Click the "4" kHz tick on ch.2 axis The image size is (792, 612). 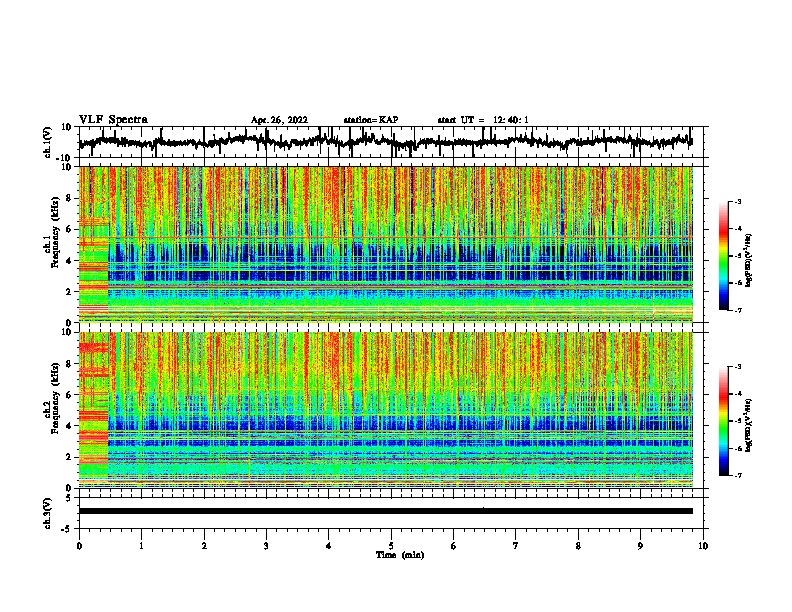click(70, 426)
